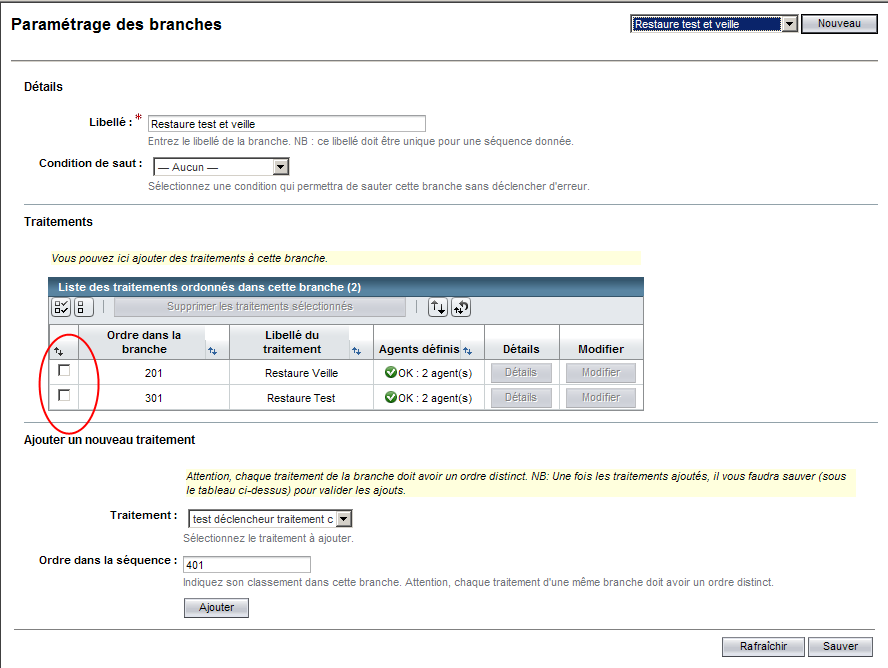Click the select-all rows toolbar icon
Viewport: 888px width, 668px height.
(x=61, y=308)
